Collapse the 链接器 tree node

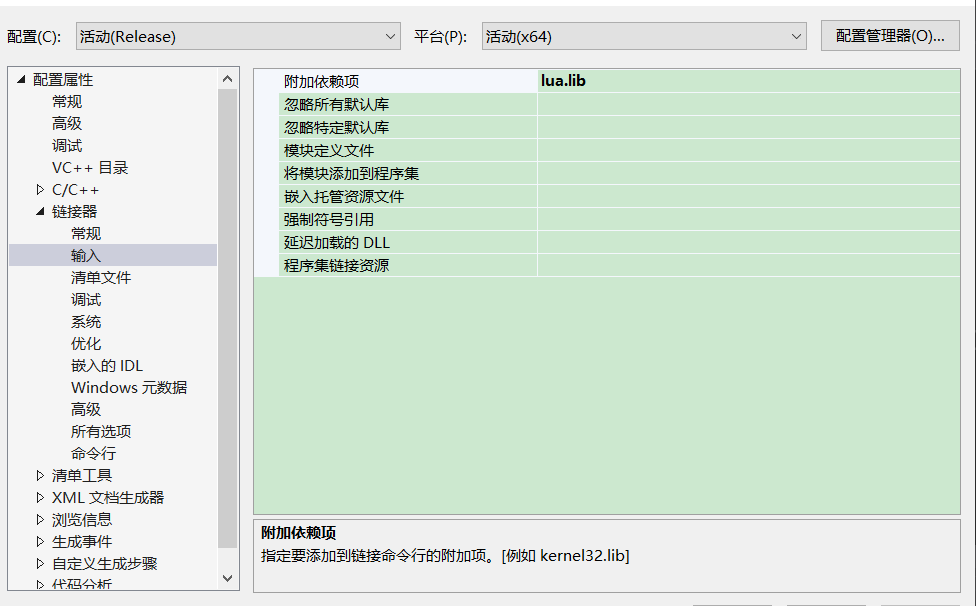[40, 211]
